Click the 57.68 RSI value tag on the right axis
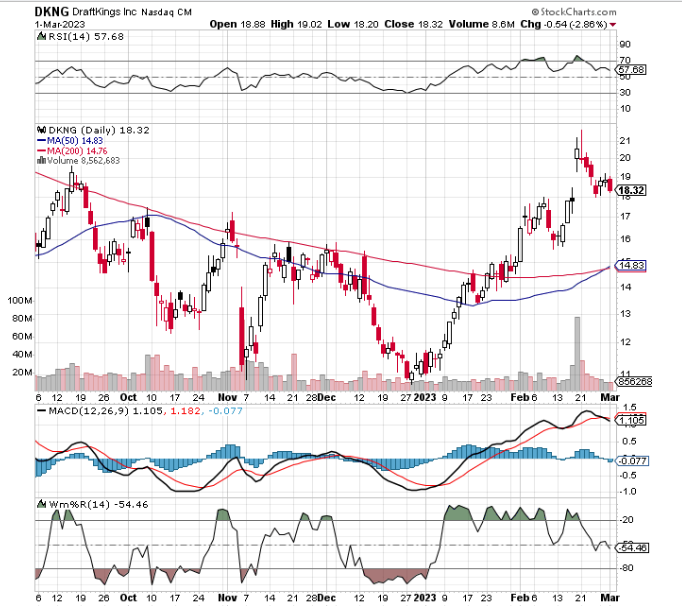The height and width of the screenshot is (606, 682). pyautogui.click(x=632, y=70)
